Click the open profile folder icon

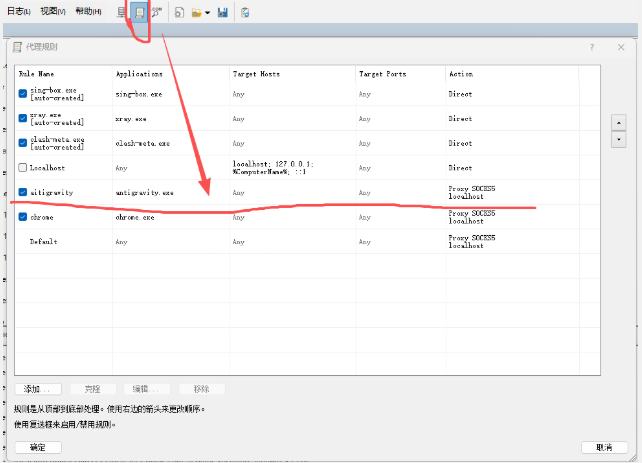[x=197, y=12]
